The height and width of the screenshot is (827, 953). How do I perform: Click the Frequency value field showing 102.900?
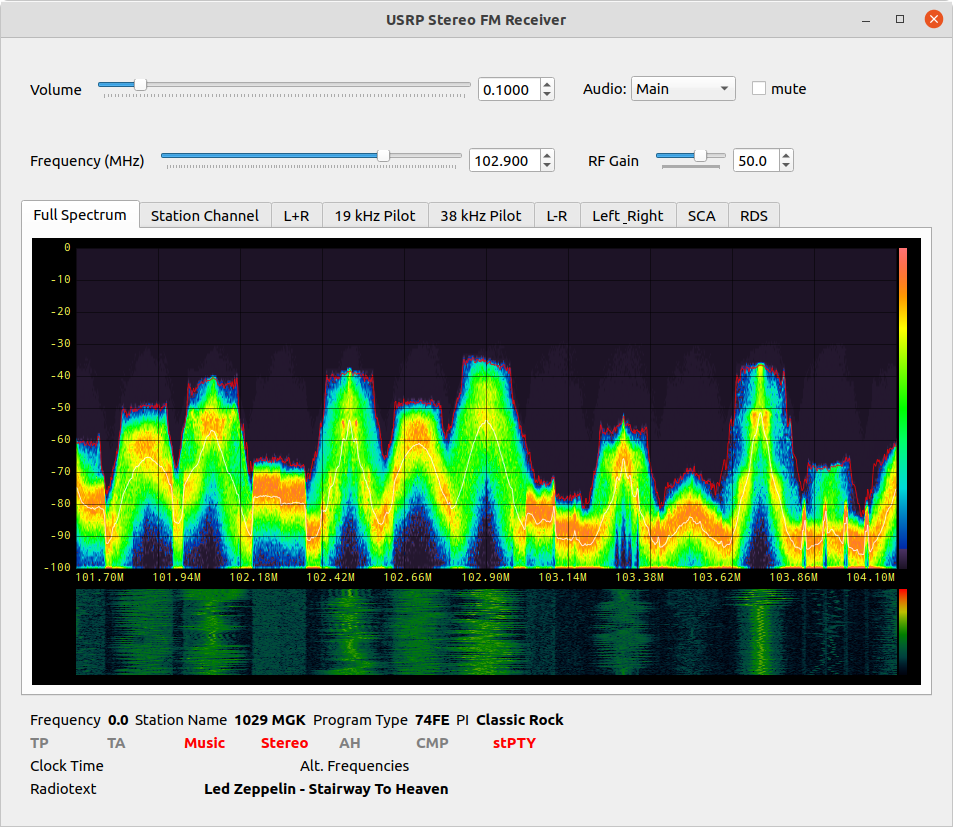502,161
